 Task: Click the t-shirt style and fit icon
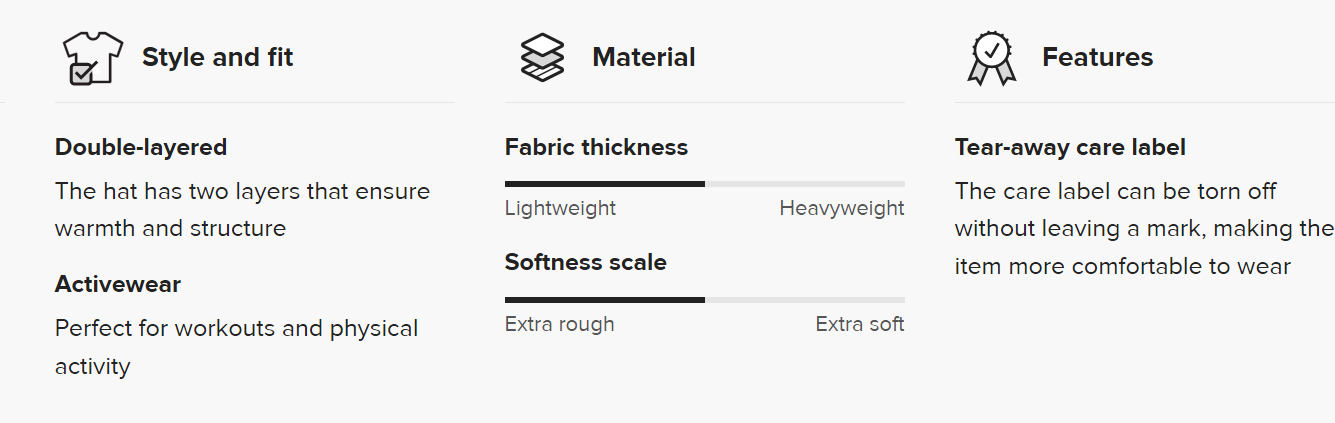[92, 58]
